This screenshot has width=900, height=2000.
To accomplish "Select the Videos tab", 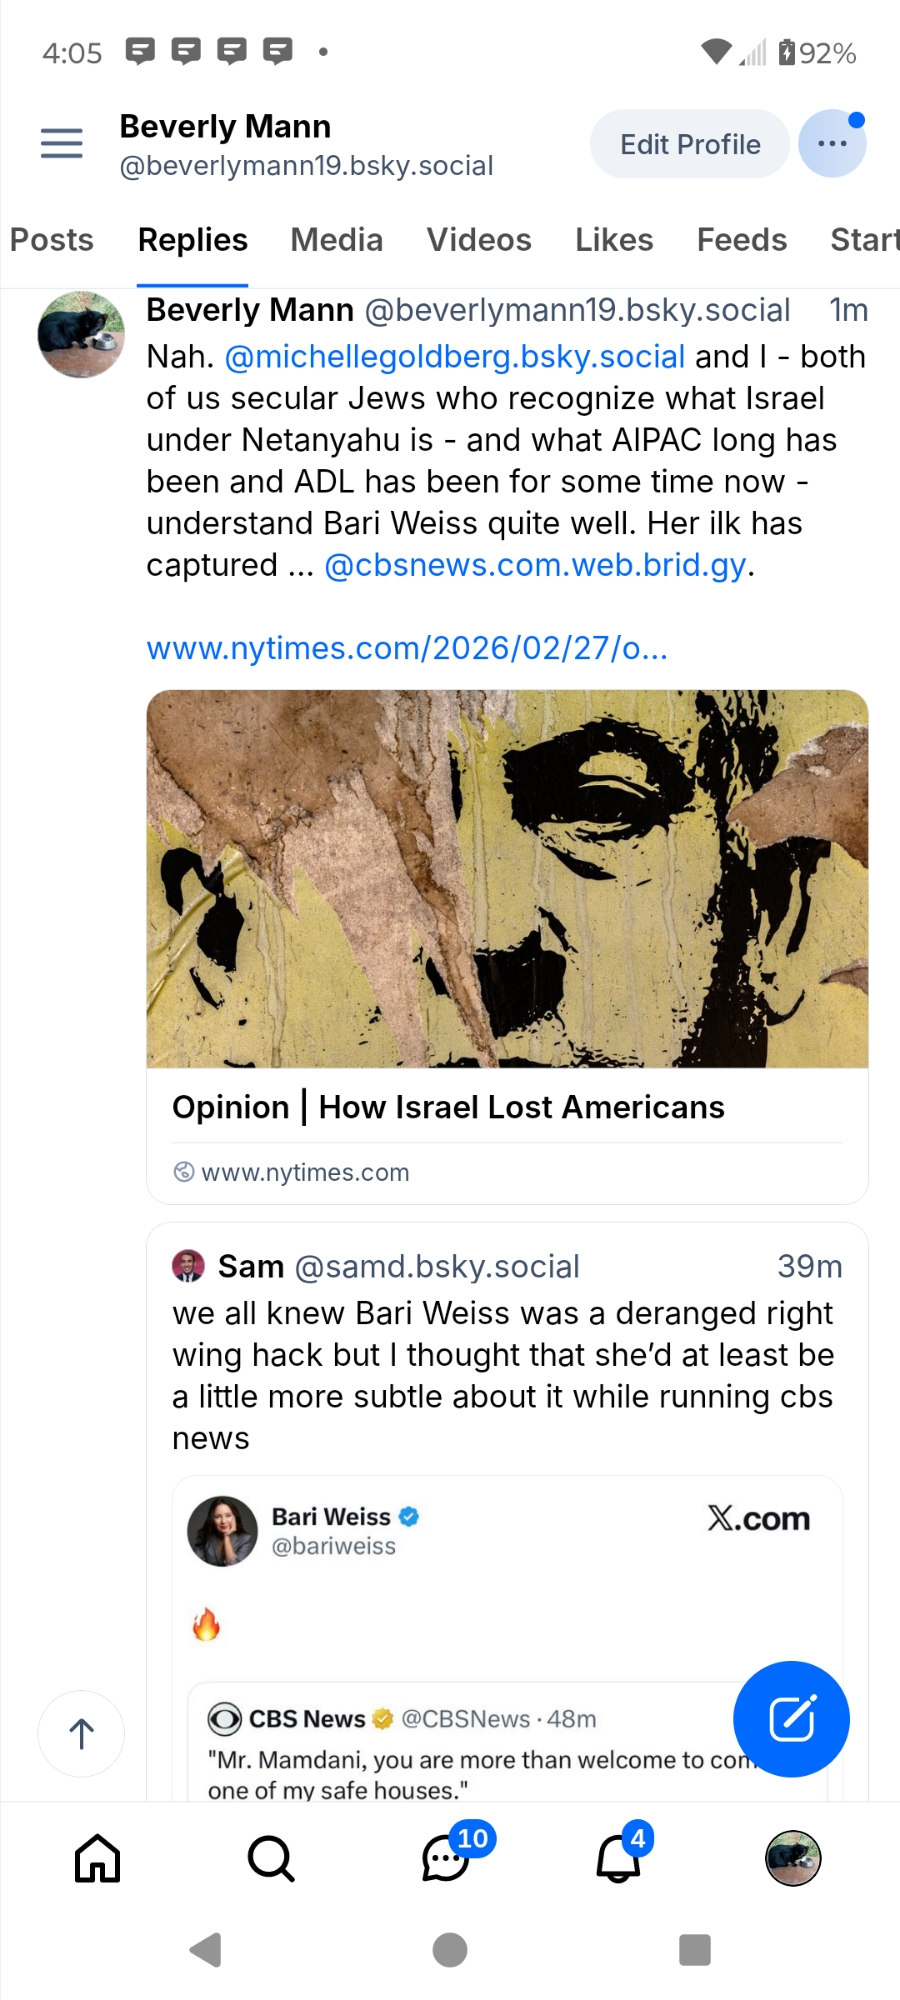I will coord(479,240).
